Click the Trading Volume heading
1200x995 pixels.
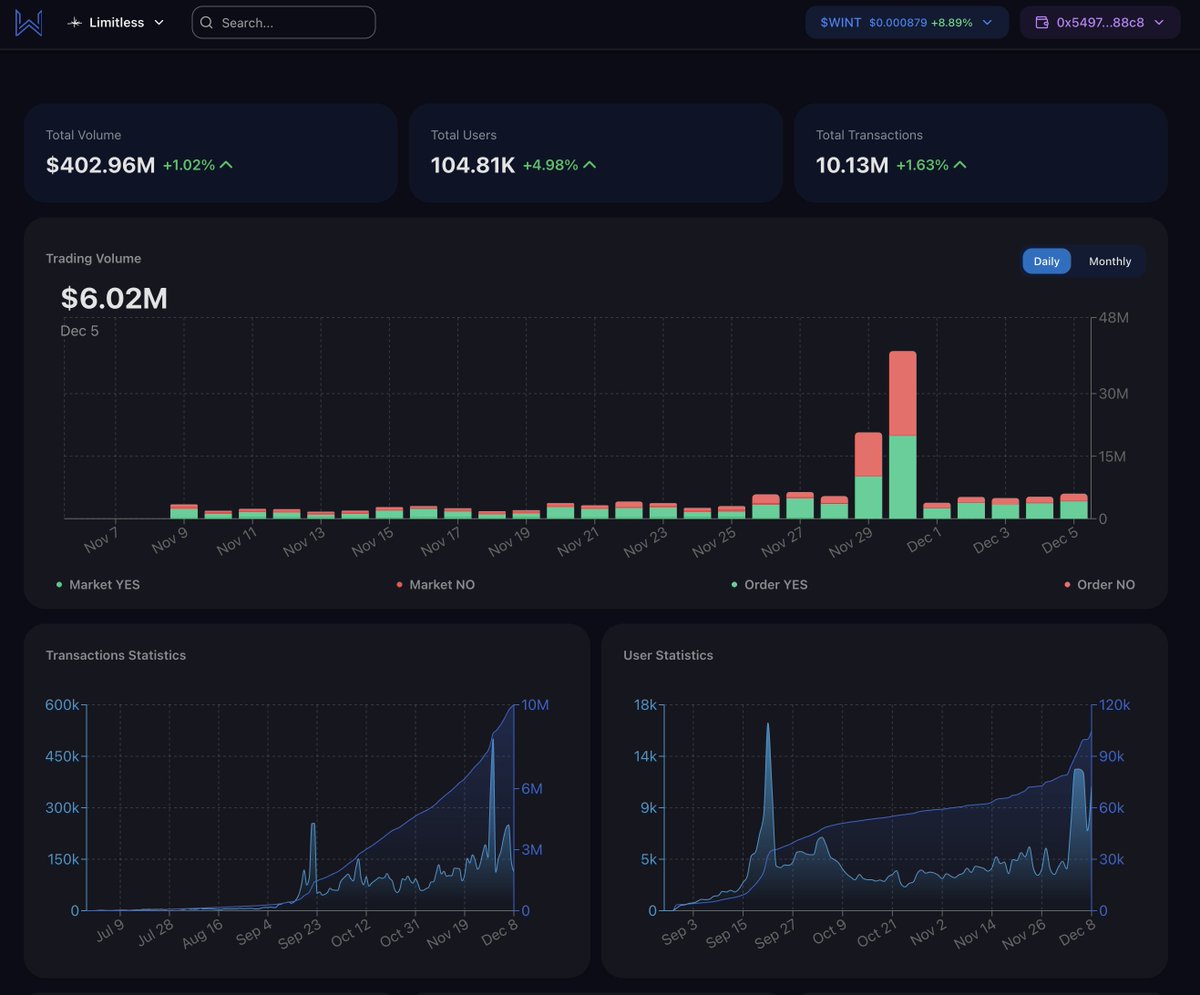[x=93, y=258]
